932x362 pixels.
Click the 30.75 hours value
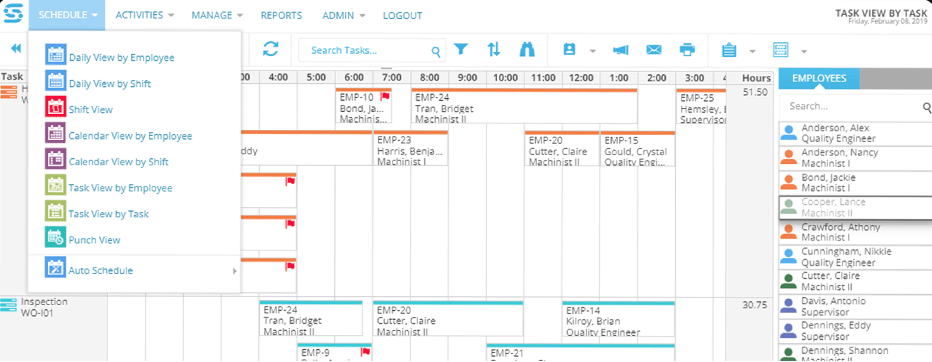pyautogui.click(x=755, y=305)
